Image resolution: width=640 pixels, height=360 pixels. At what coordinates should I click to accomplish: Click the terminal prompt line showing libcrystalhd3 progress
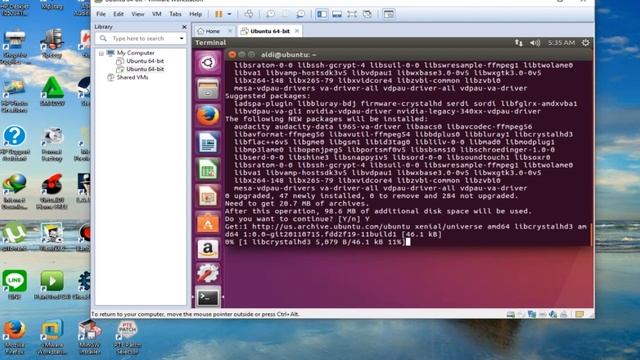[x=318, y=242]
